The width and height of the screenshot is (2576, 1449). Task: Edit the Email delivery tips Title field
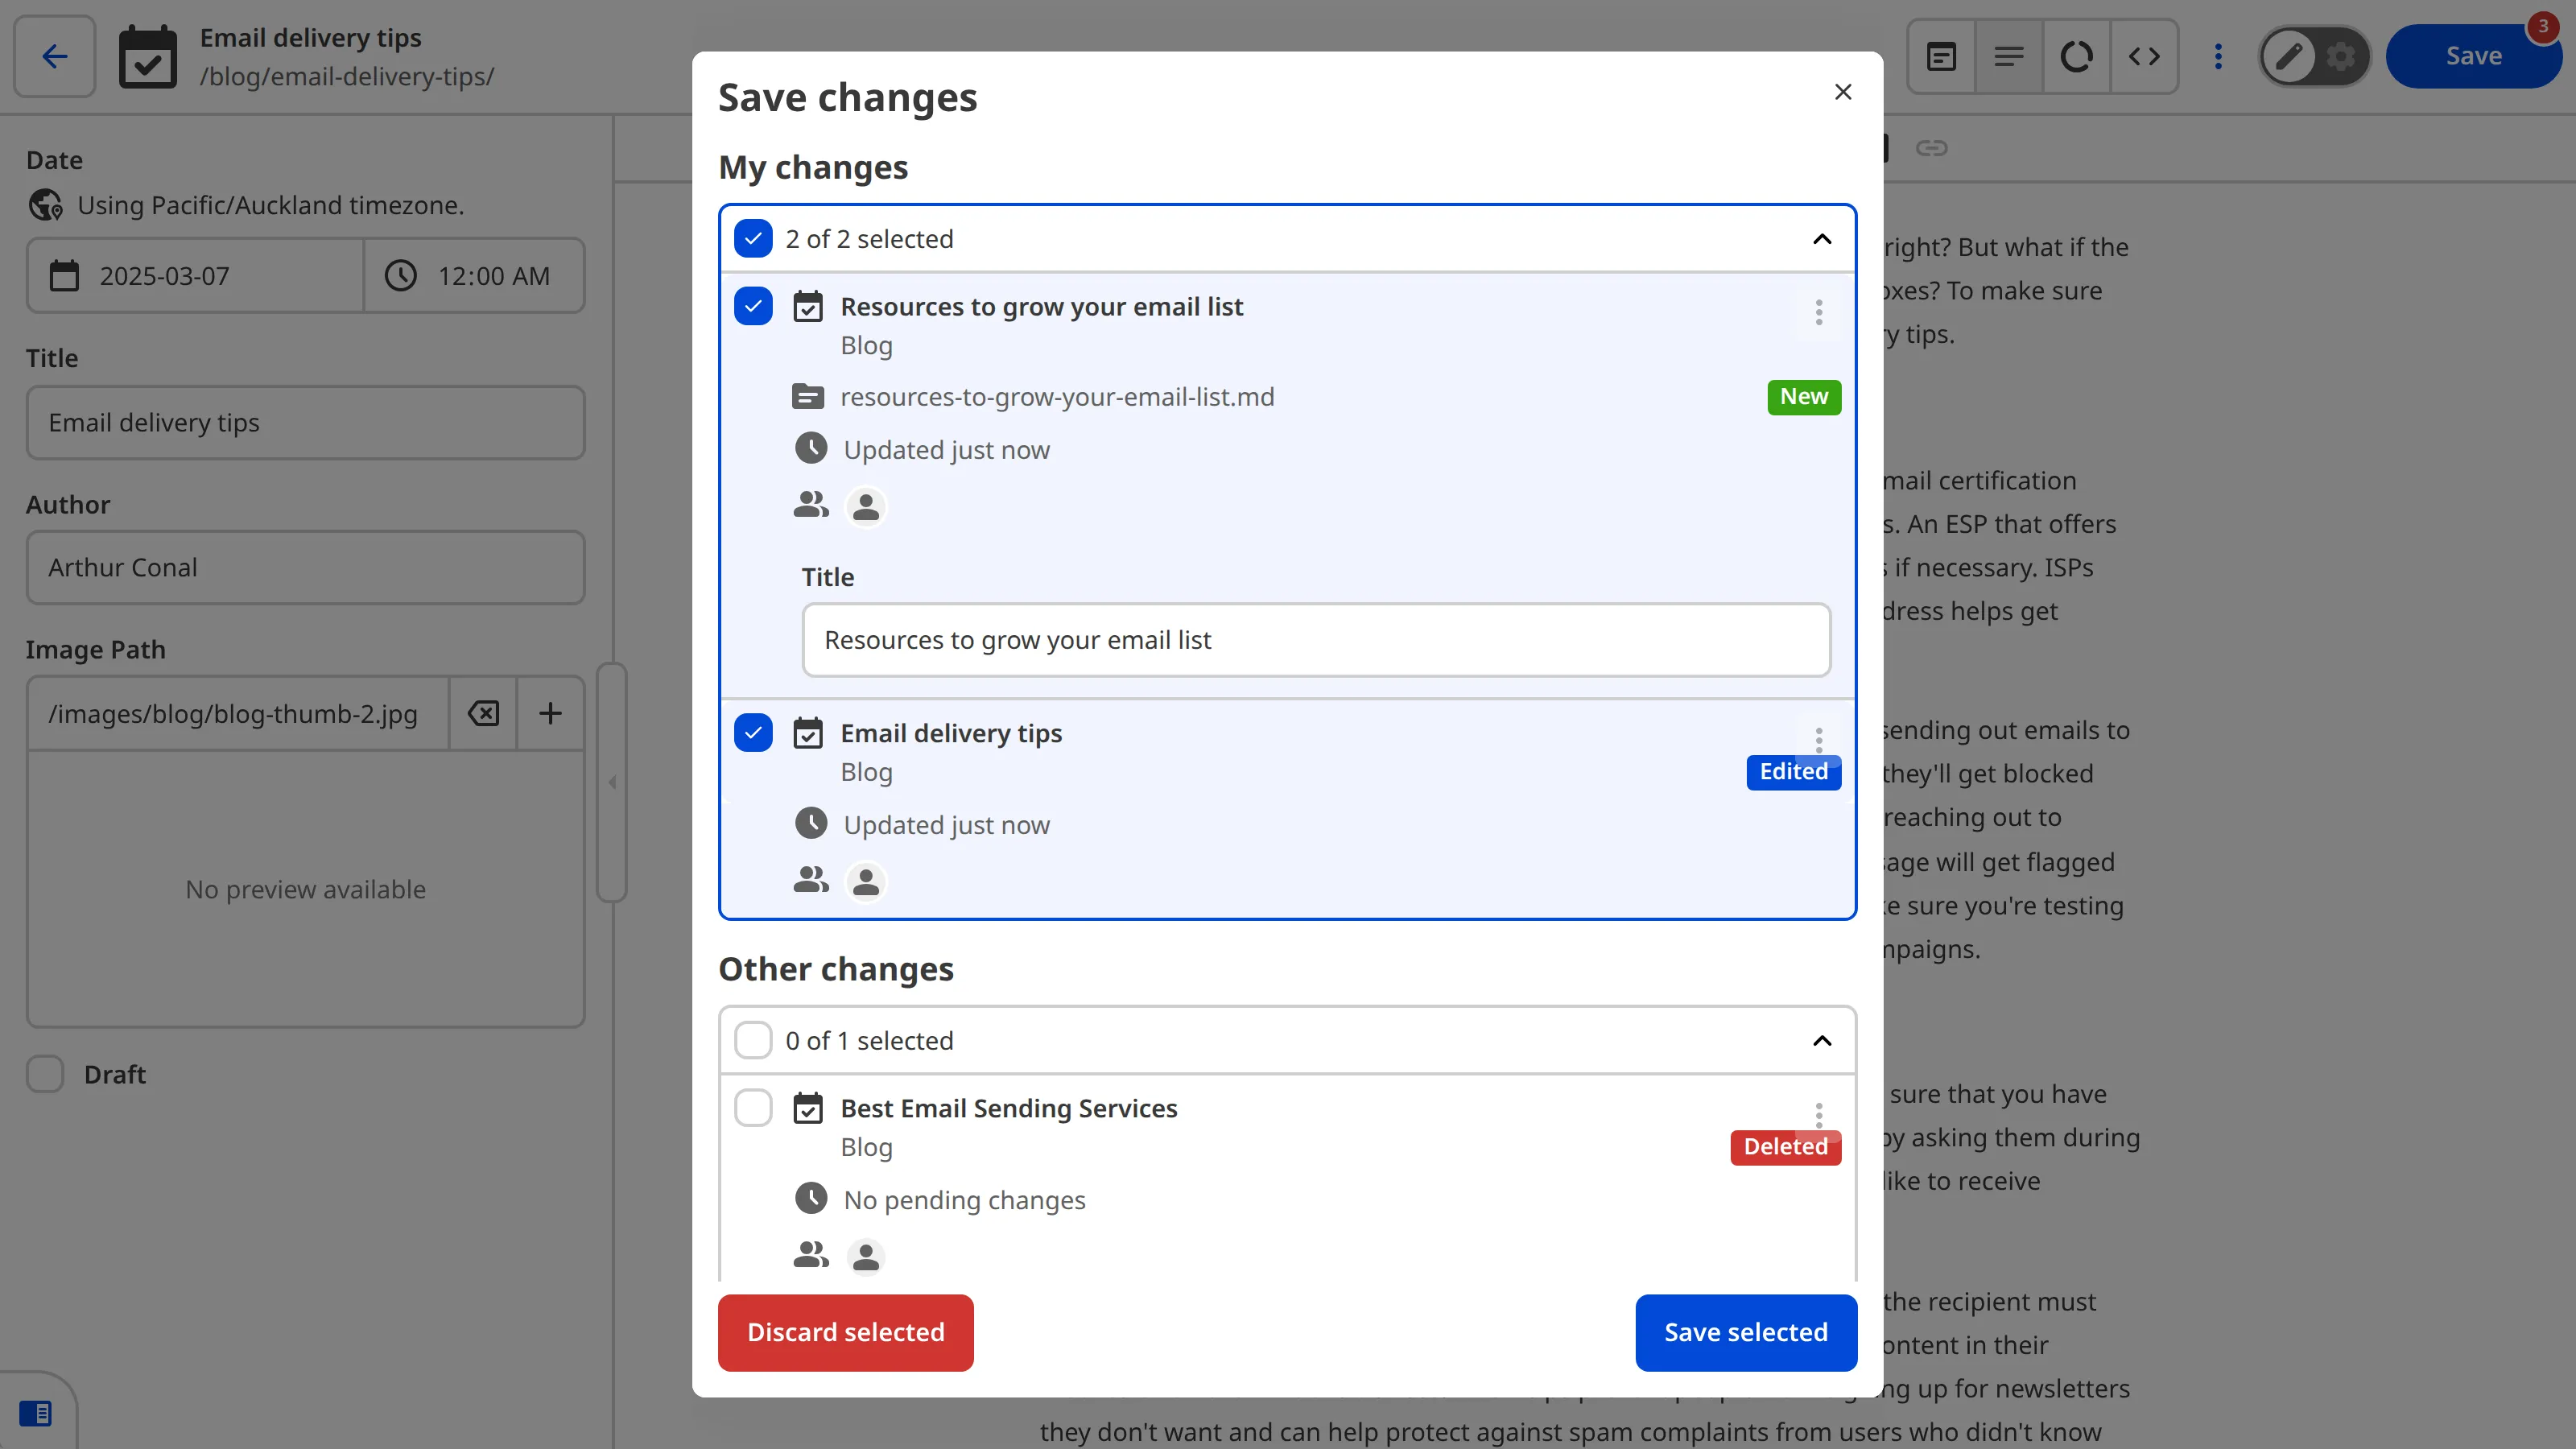pos(305,423)
